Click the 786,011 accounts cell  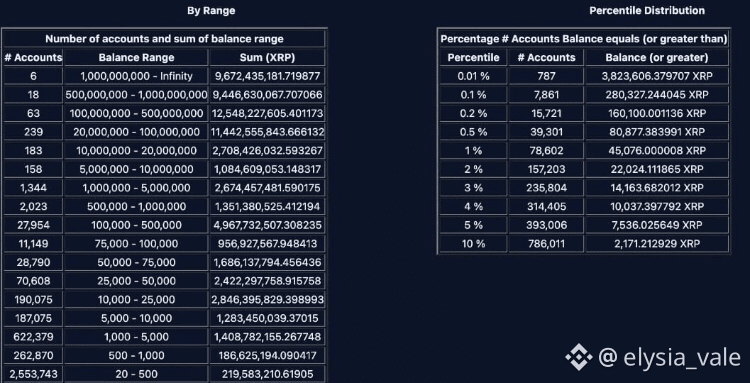(546, 244)
